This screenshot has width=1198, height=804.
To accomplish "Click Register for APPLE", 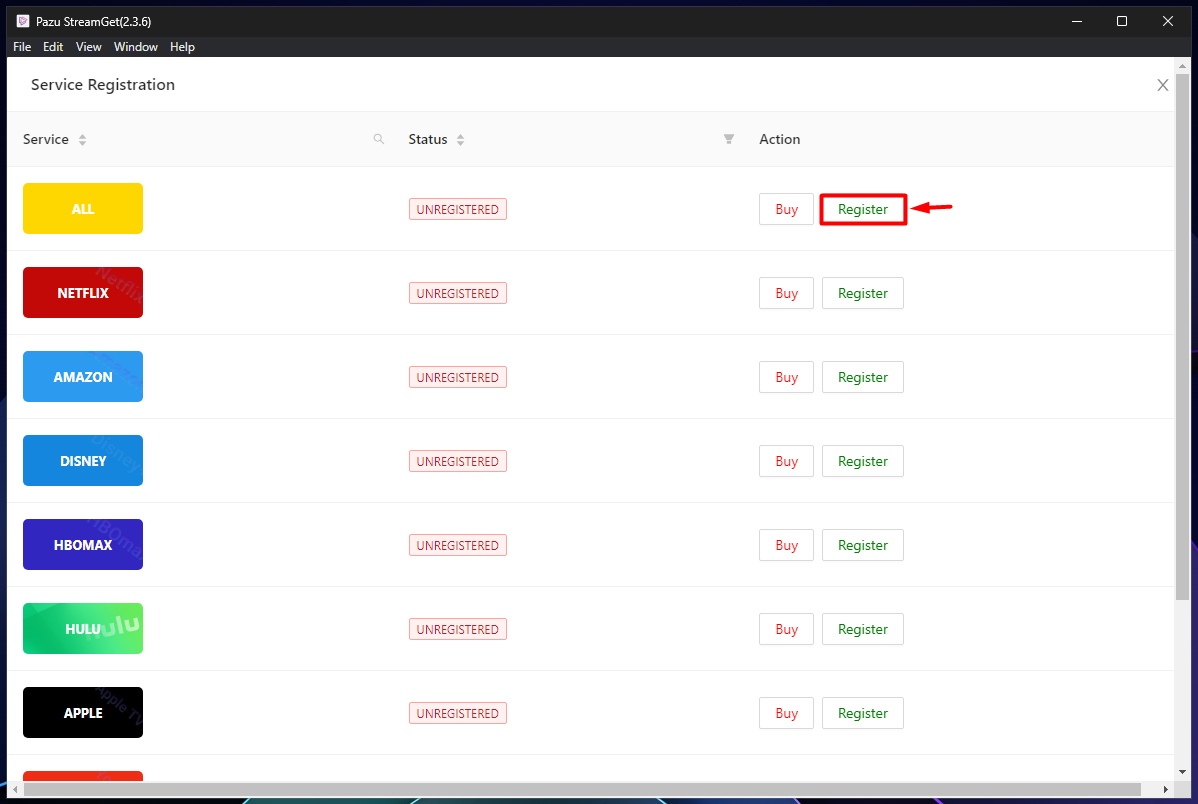I will (863, 714).
